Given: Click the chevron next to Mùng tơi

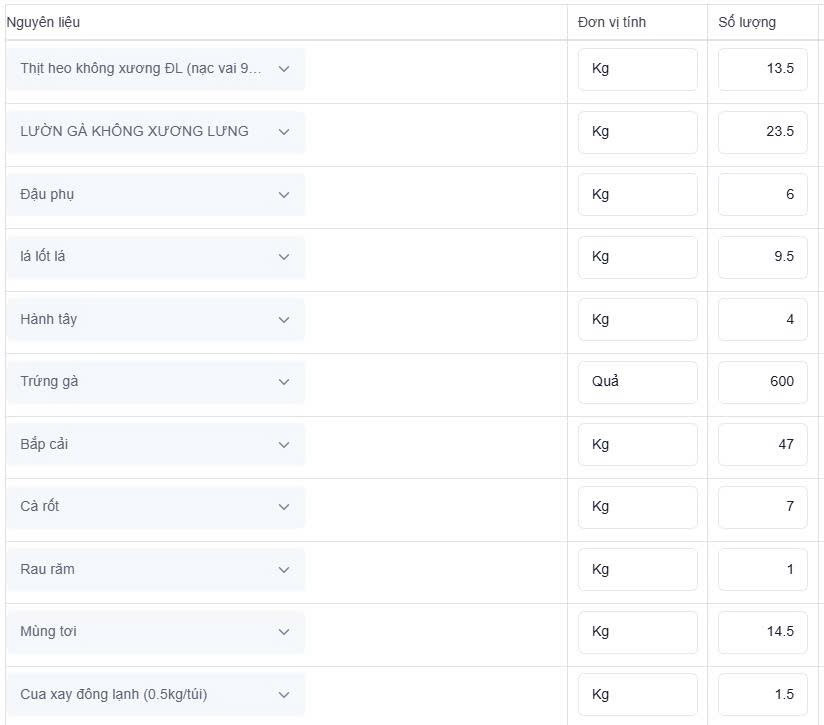Looking at the screenshot, I should [284, 632].
